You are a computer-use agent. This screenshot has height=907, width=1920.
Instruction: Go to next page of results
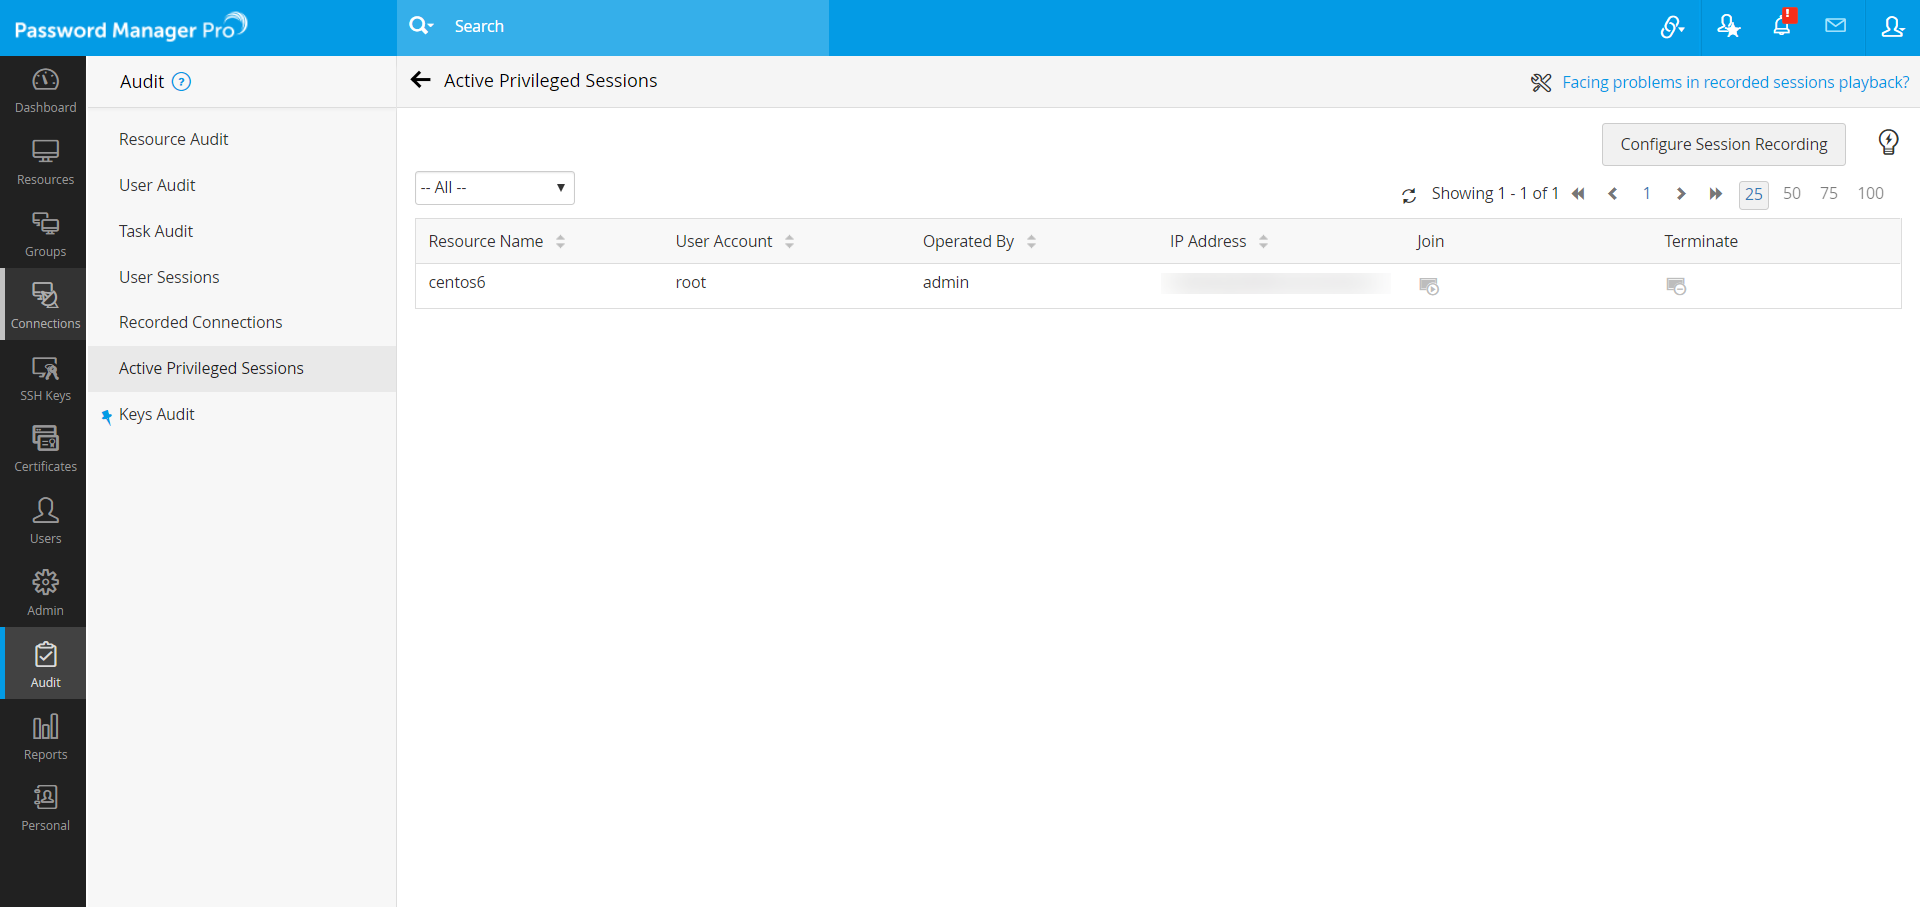[x=1681, y=194]
